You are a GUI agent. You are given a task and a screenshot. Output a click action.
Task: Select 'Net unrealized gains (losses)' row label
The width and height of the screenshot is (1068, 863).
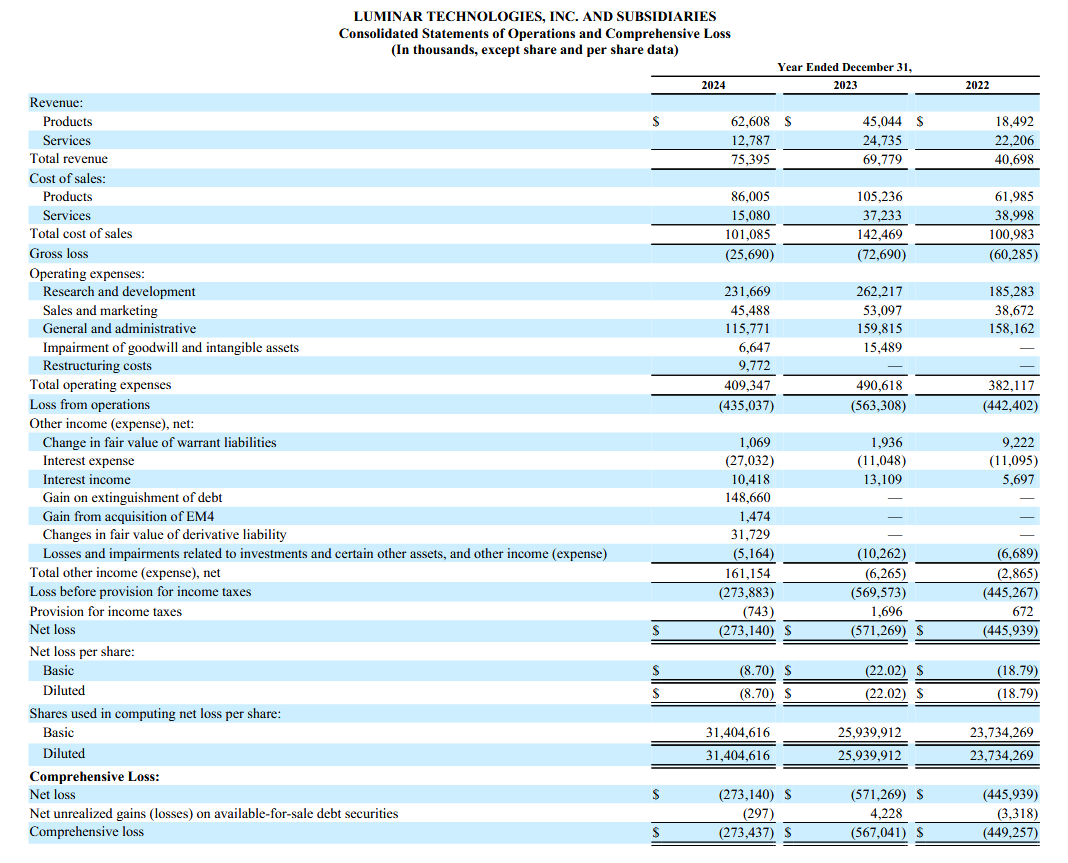point(214,813)
